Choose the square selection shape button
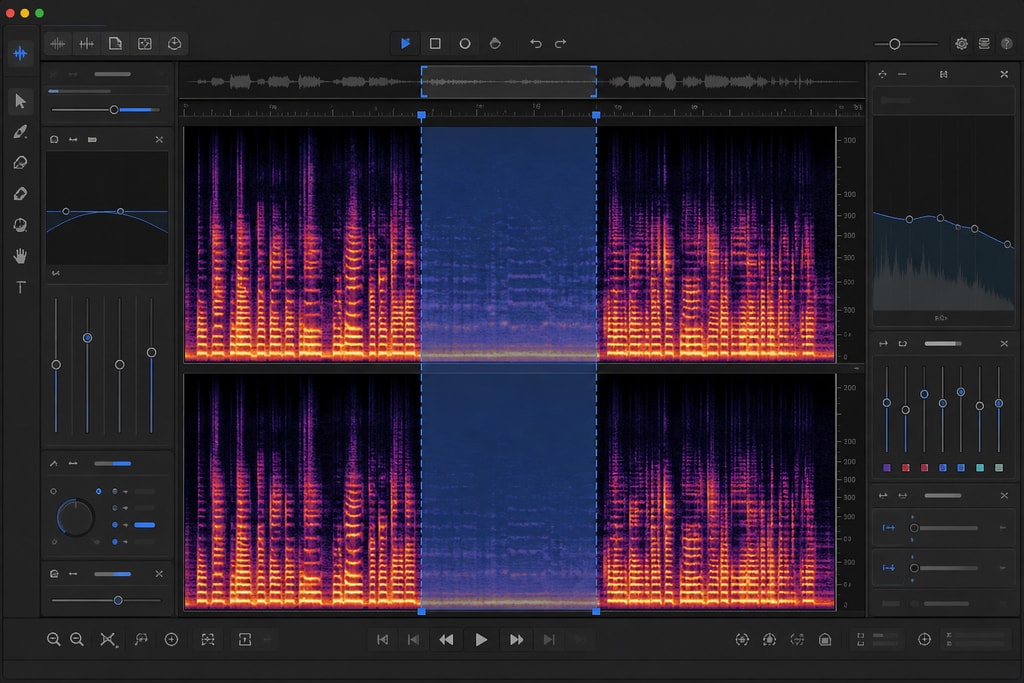 (x=435, y=43)
